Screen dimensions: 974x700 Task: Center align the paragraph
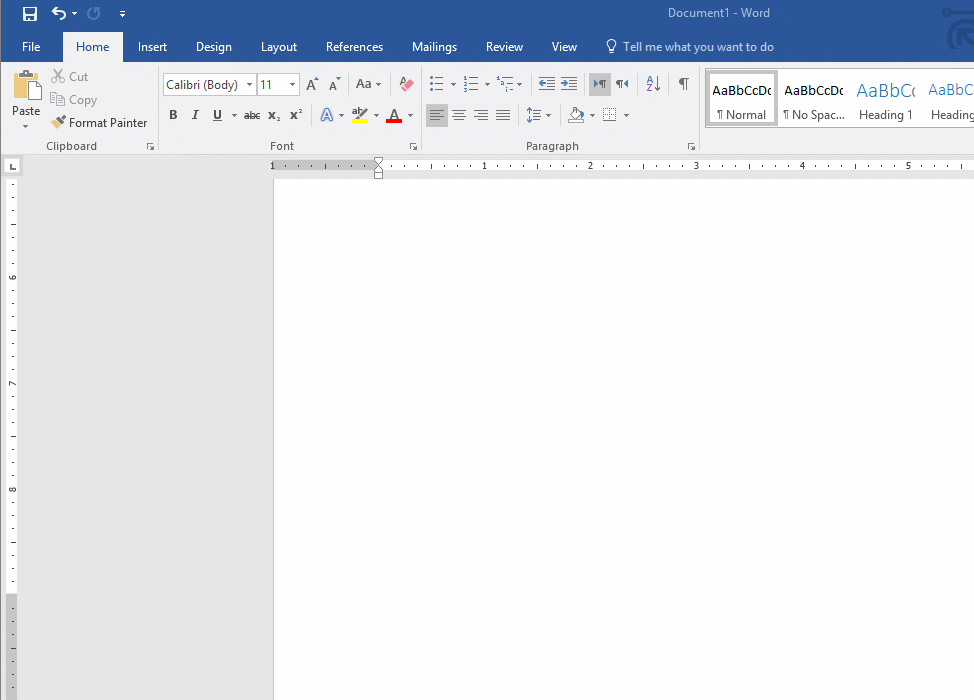pos(459,116)
